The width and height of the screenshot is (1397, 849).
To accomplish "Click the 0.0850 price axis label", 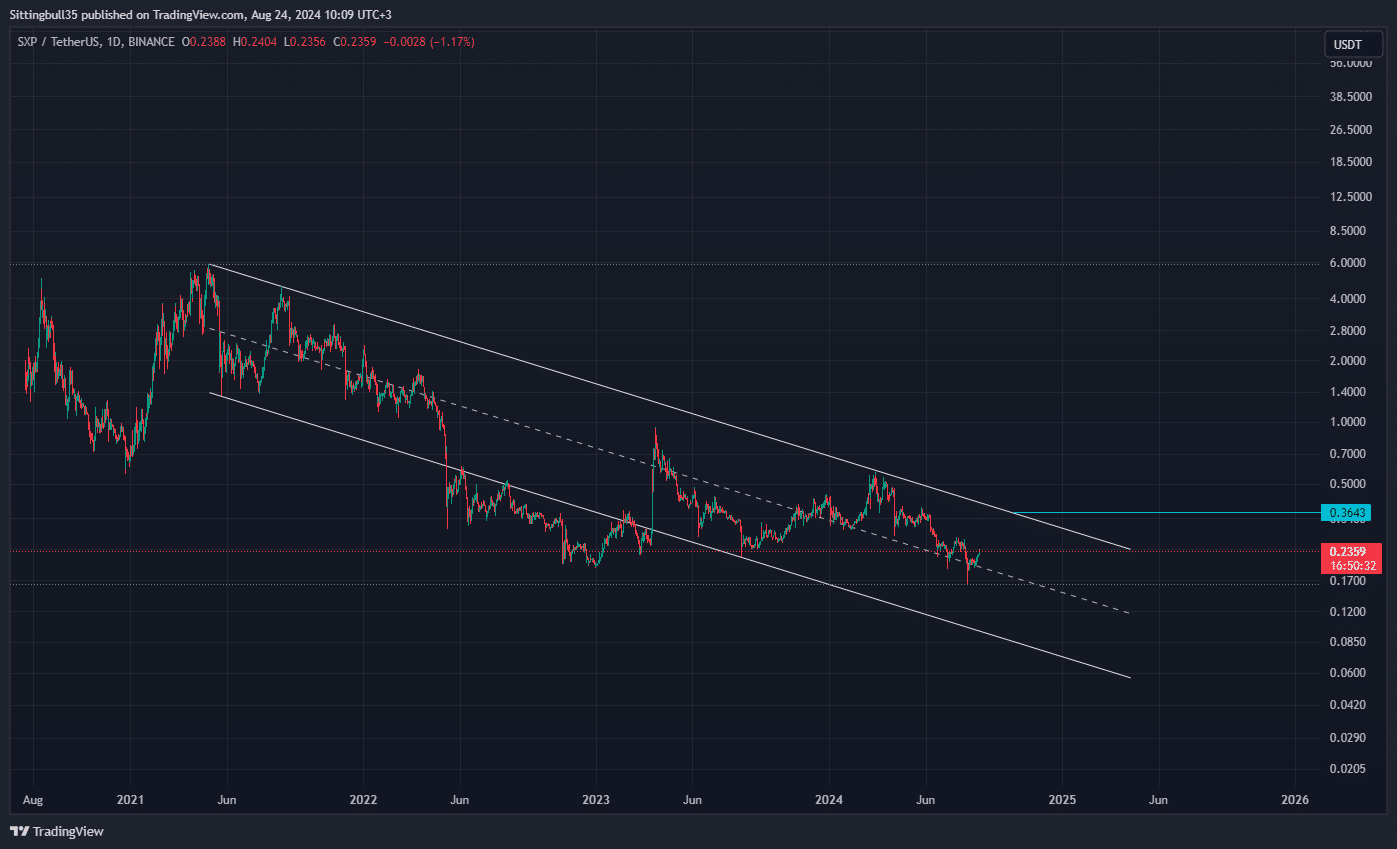I will 1349,641.
